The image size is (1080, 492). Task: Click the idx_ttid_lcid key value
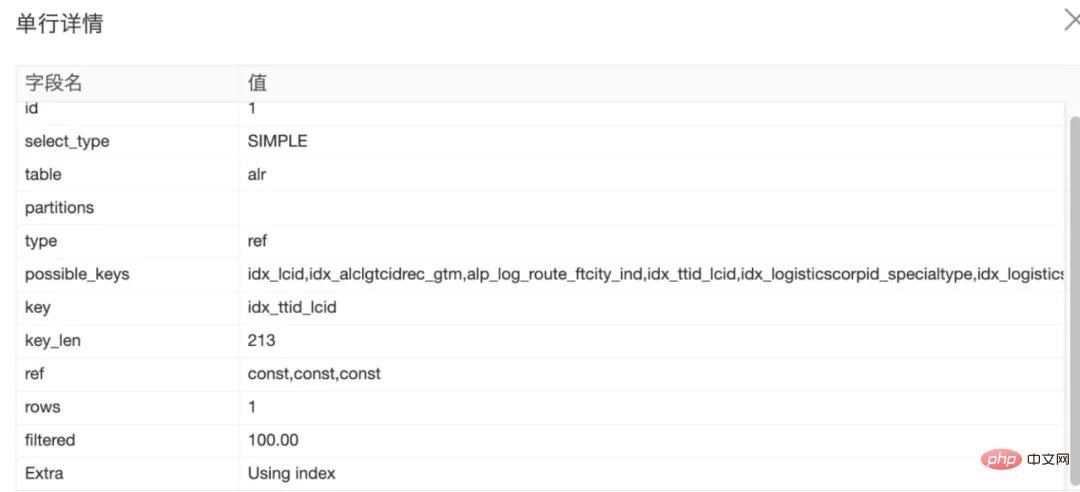pyautogui.click(x=292, y=307)
